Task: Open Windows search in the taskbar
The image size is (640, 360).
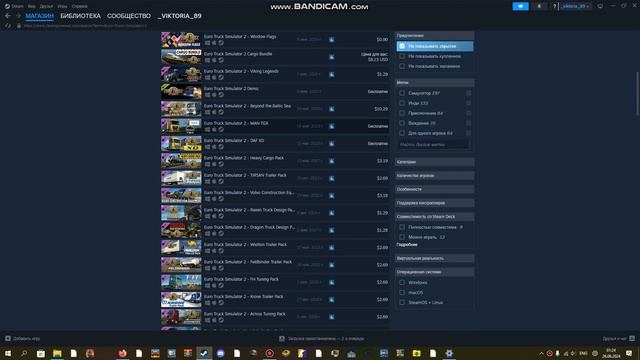Action: 24,353
